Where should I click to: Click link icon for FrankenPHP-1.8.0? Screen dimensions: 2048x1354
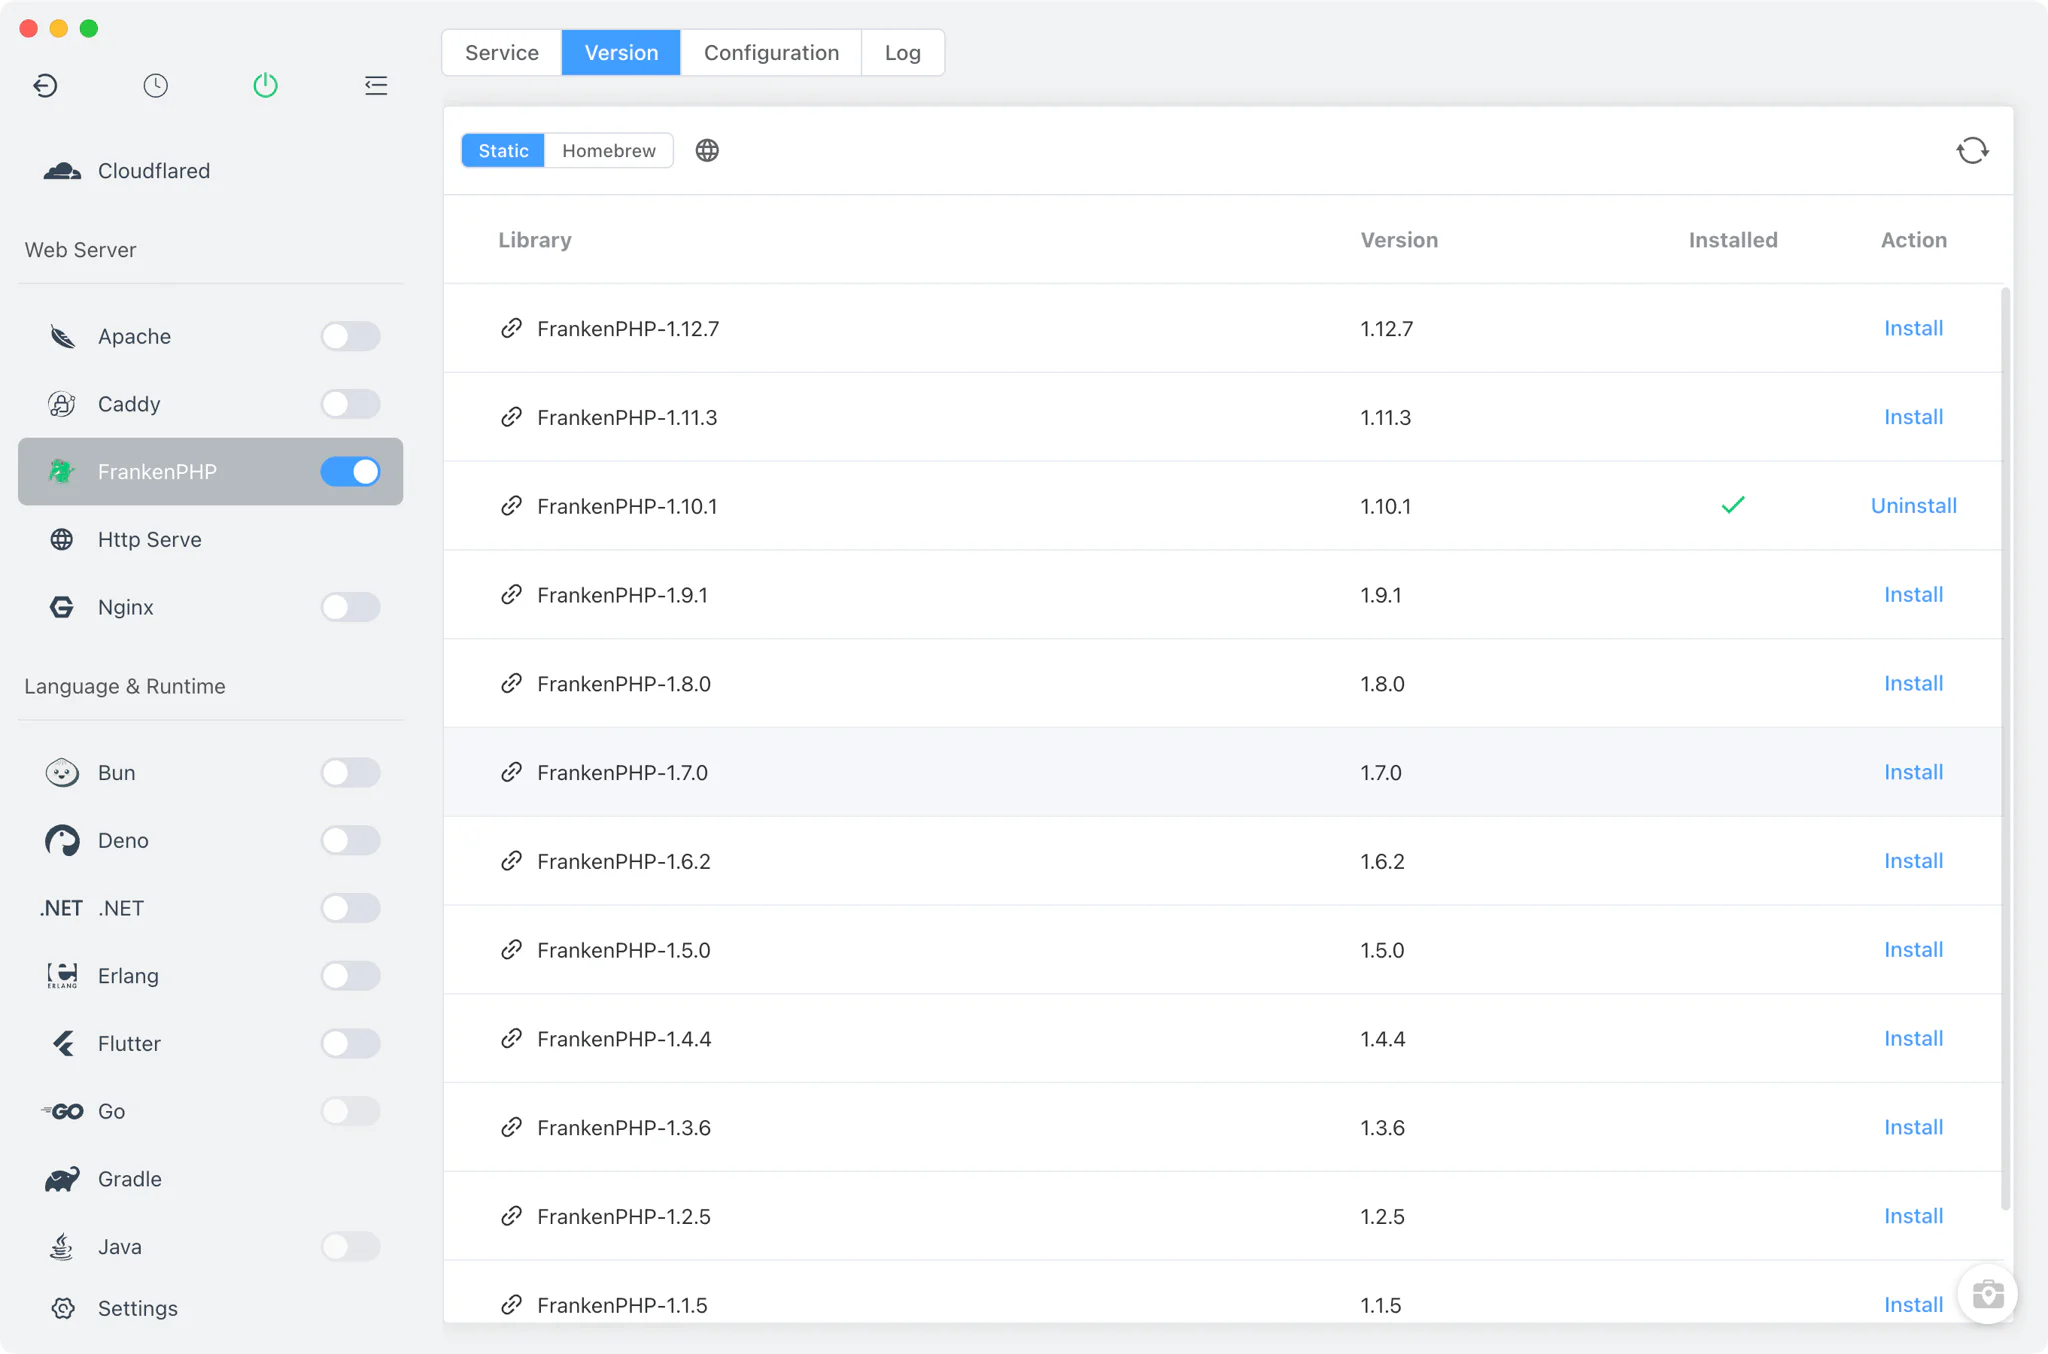(x=511, y=684)
